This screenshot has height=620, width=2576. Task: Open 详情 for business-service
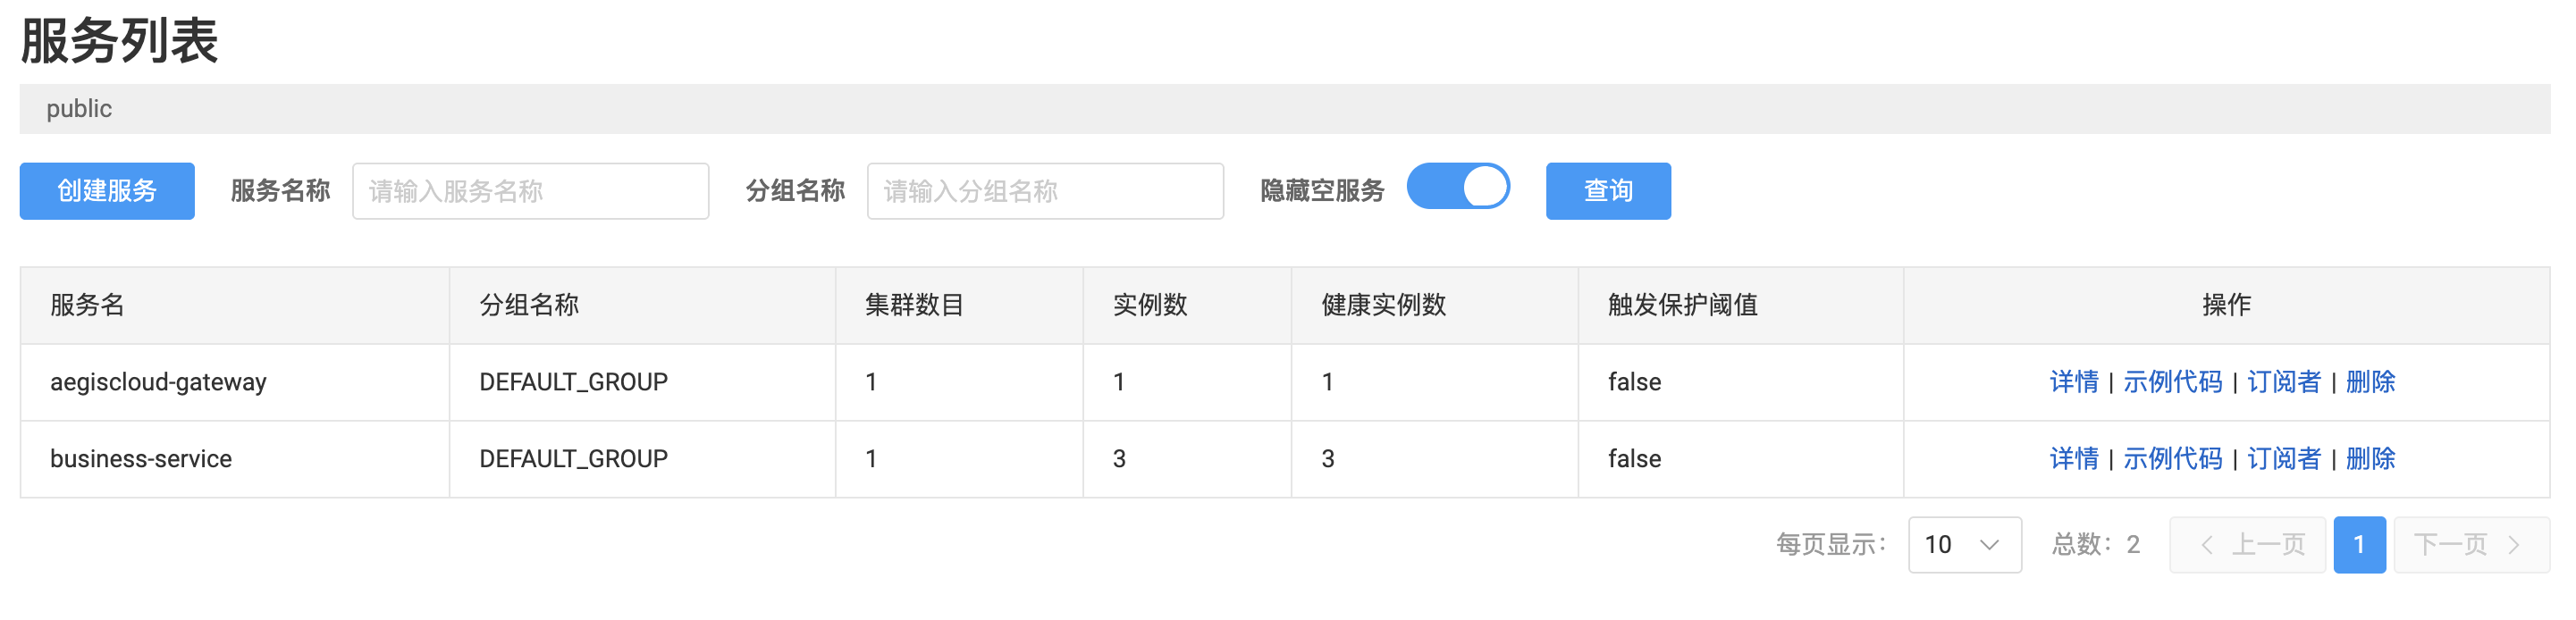2073,459
